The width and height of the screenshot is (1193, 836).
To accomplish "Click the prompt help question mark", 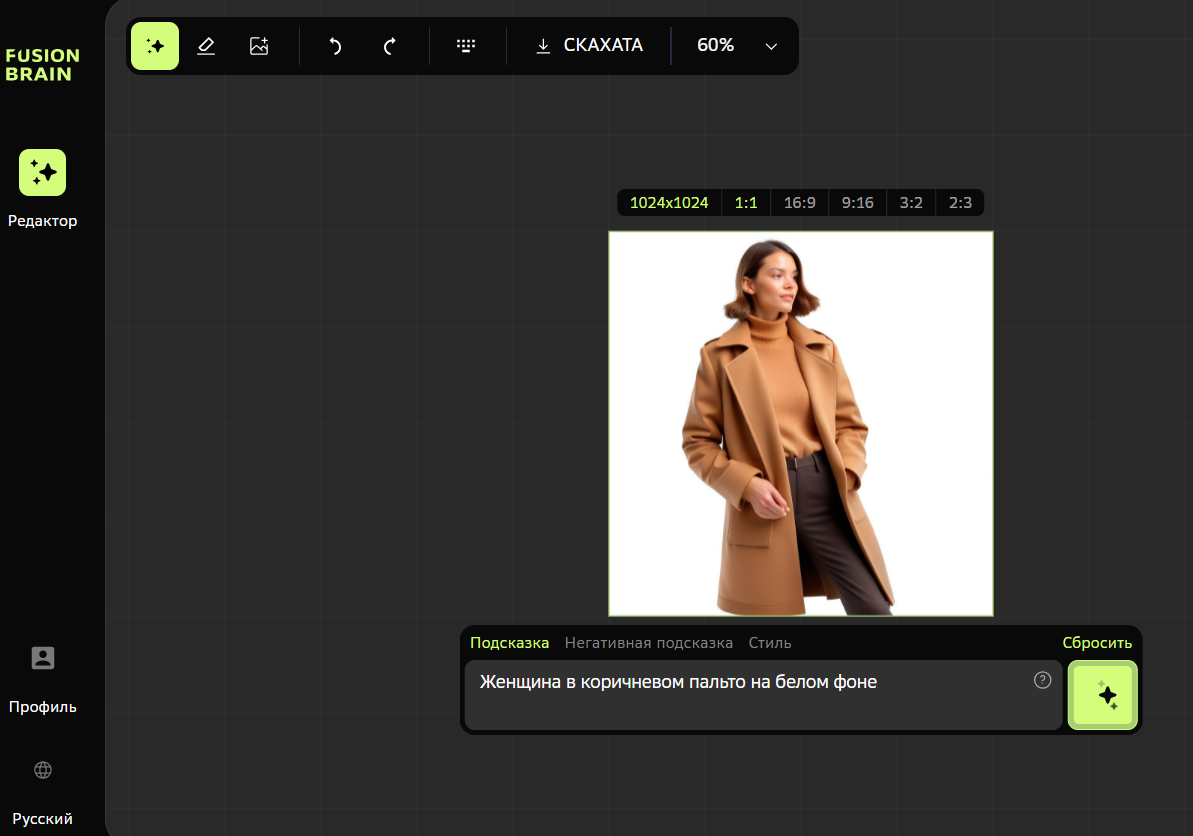I will pyautogui.click(x=1042, y=680).
